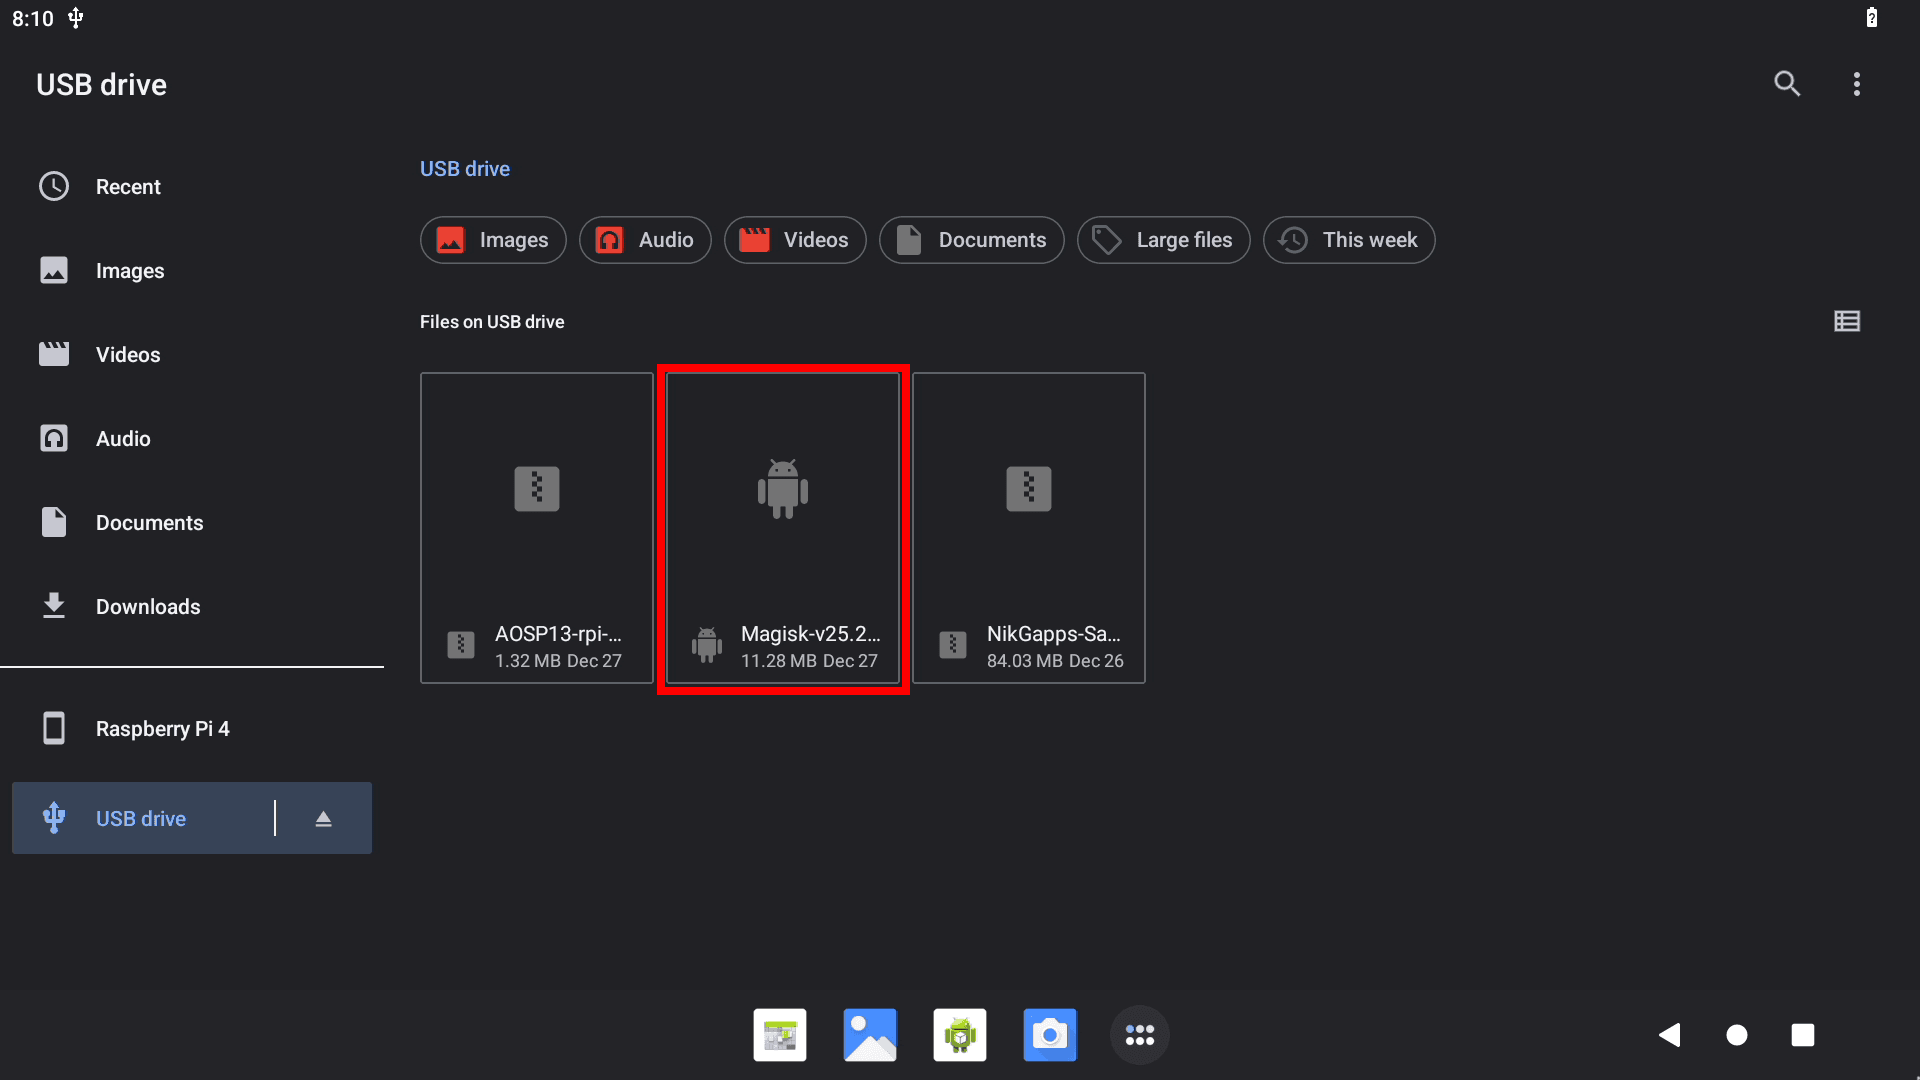1920x1080 pixels.
Task: Open Raspberry Pi 4 storage
Action: [192, 729]
